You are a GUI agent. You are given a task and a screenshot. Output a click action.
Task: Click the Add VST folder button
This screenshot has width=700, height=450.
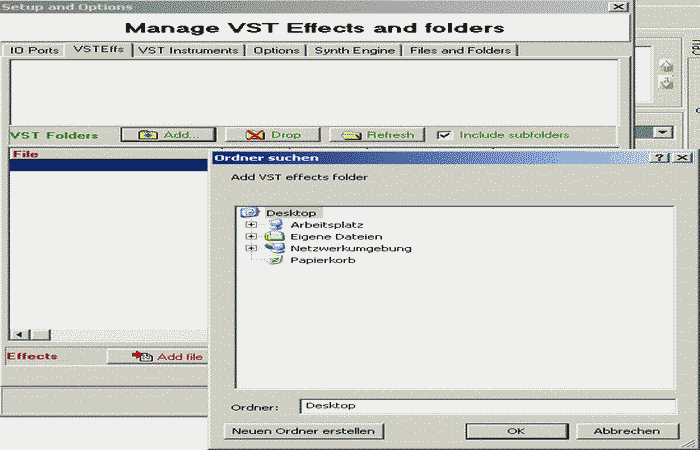coord(167,135)
